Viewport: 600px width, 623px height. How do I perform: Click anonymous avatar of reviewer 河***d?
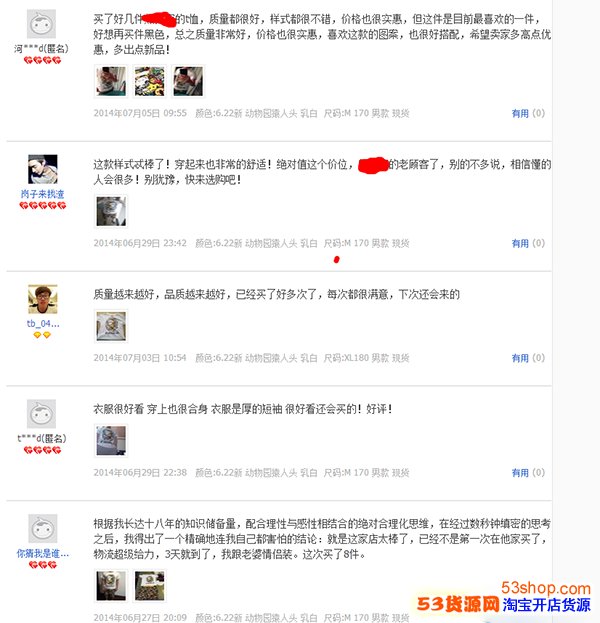tap(41, 24)
